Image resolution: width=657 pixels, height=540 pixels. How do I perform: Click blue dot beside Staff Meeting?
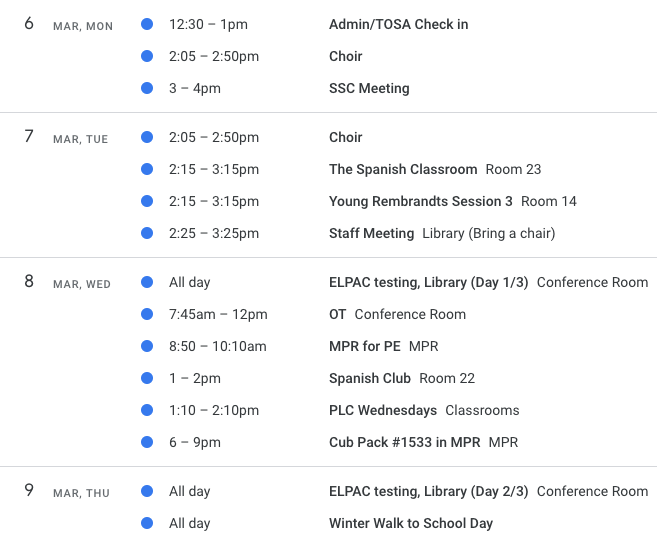pyautogui.click(x=147, y=233)
